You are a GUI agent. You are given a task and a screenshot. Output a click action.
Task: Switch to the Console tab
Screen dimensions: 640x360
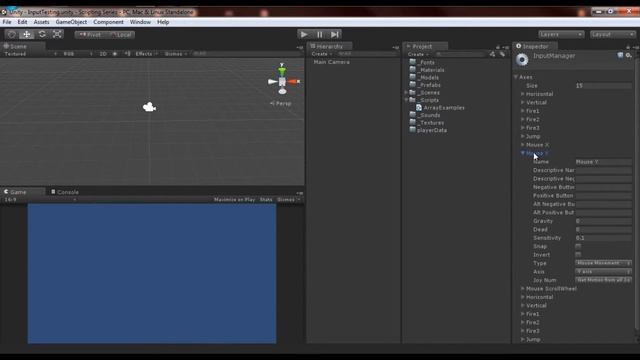65,192
